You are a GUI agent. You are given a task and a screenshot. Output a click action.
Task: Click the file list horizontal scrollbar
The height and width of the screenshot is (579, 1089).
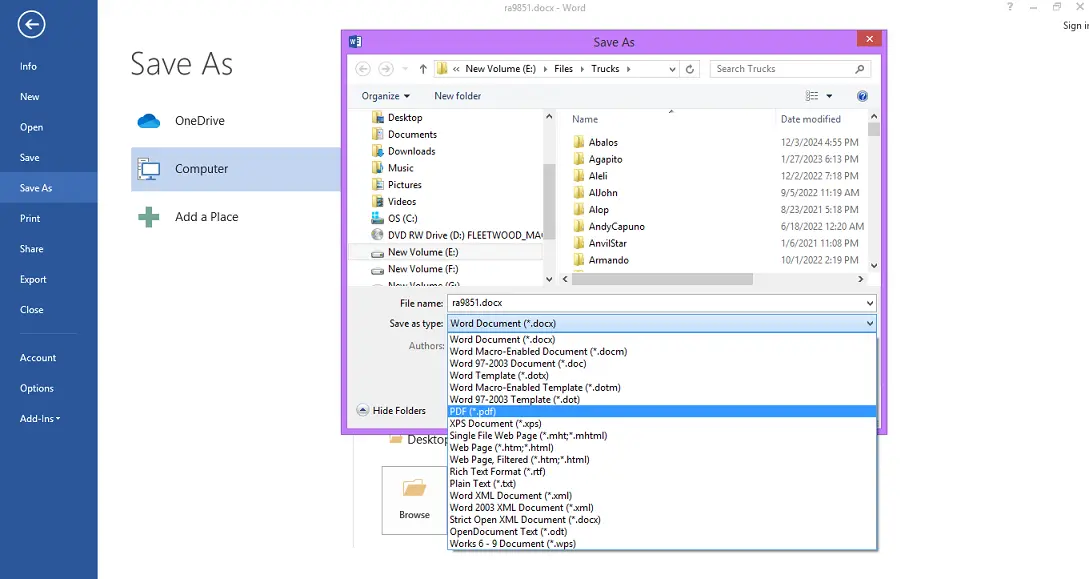(662, 279)
